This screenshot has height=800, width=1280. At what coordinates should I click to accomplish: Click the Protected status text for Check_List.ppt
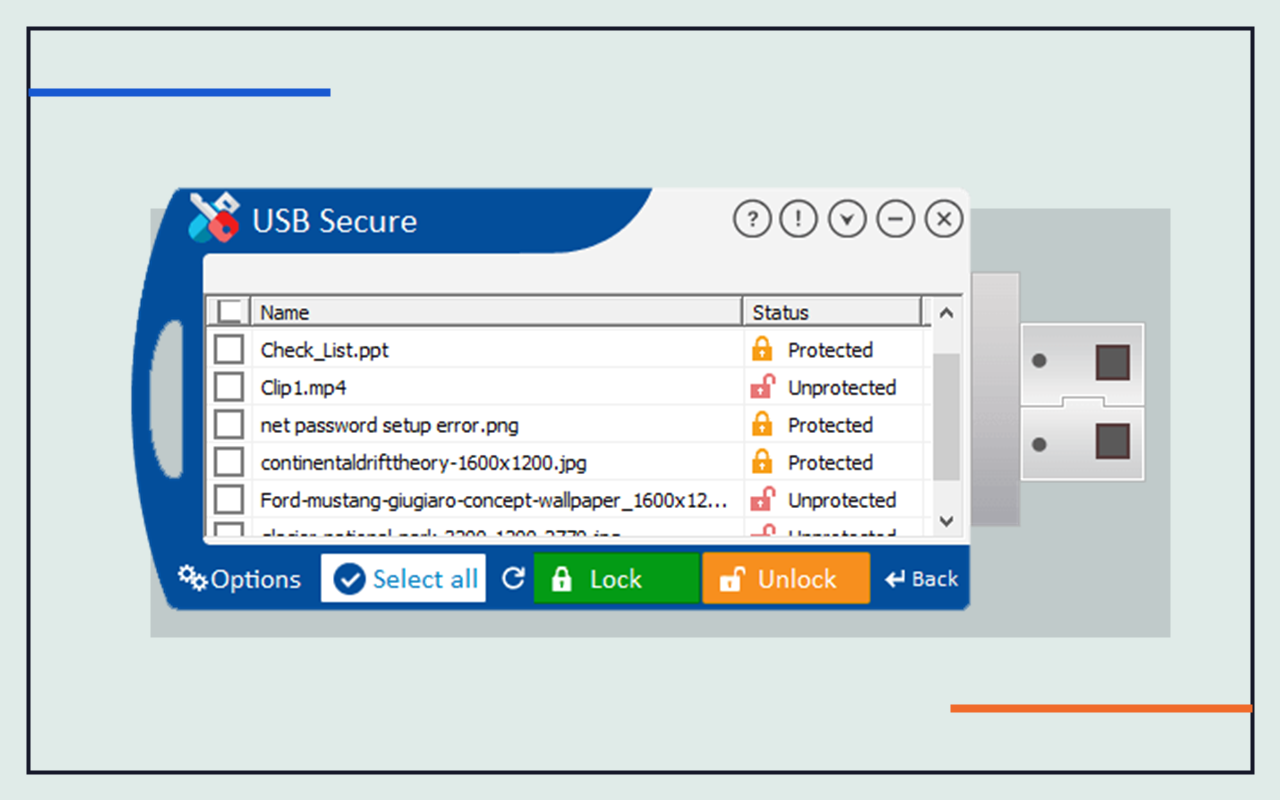click(830, 350)
